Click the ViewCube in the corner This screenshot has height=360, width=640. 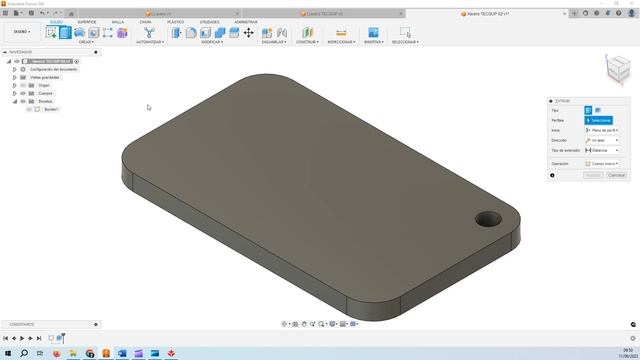coord(618,69)
